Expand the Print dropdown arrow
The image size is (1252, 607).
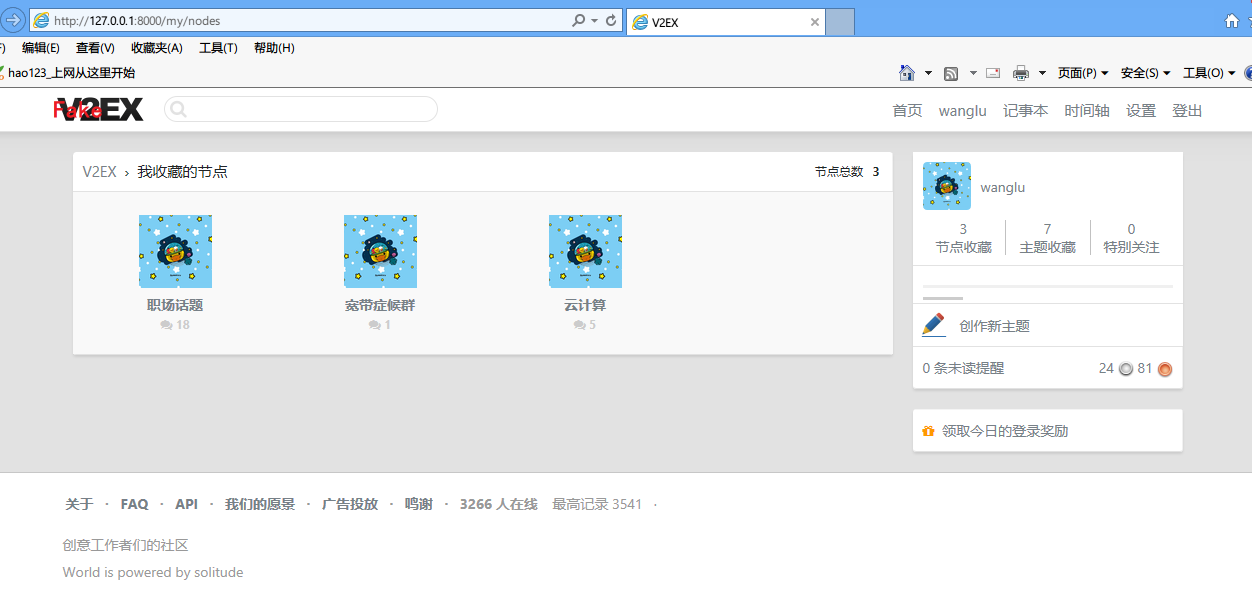click(x=1041, y=73)
